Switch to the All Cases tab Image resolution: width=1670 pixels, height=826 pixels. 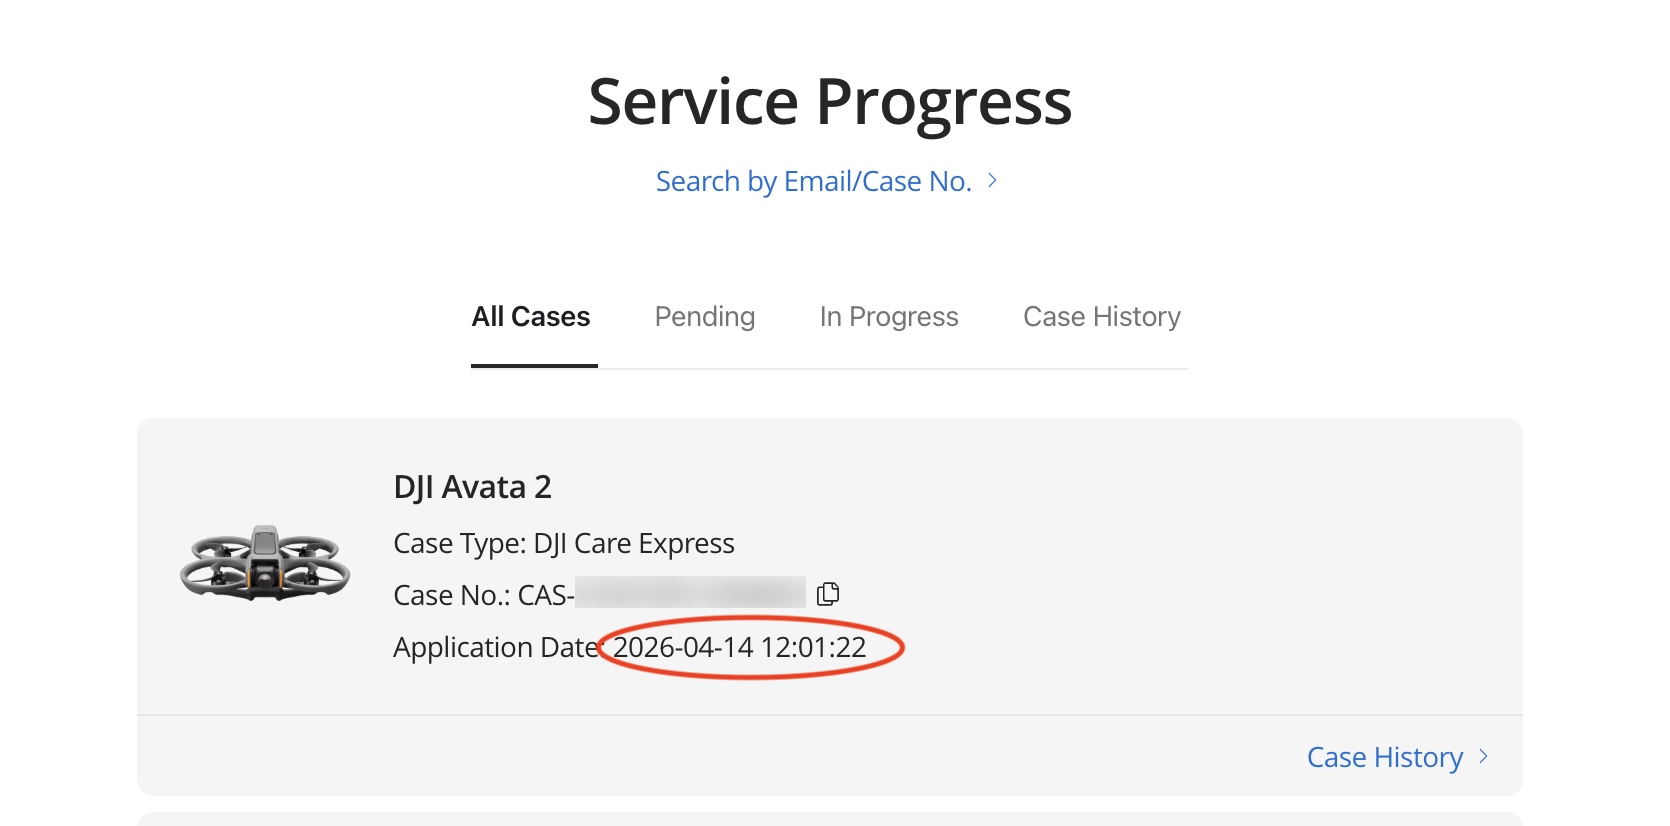(x=531, y=317)
